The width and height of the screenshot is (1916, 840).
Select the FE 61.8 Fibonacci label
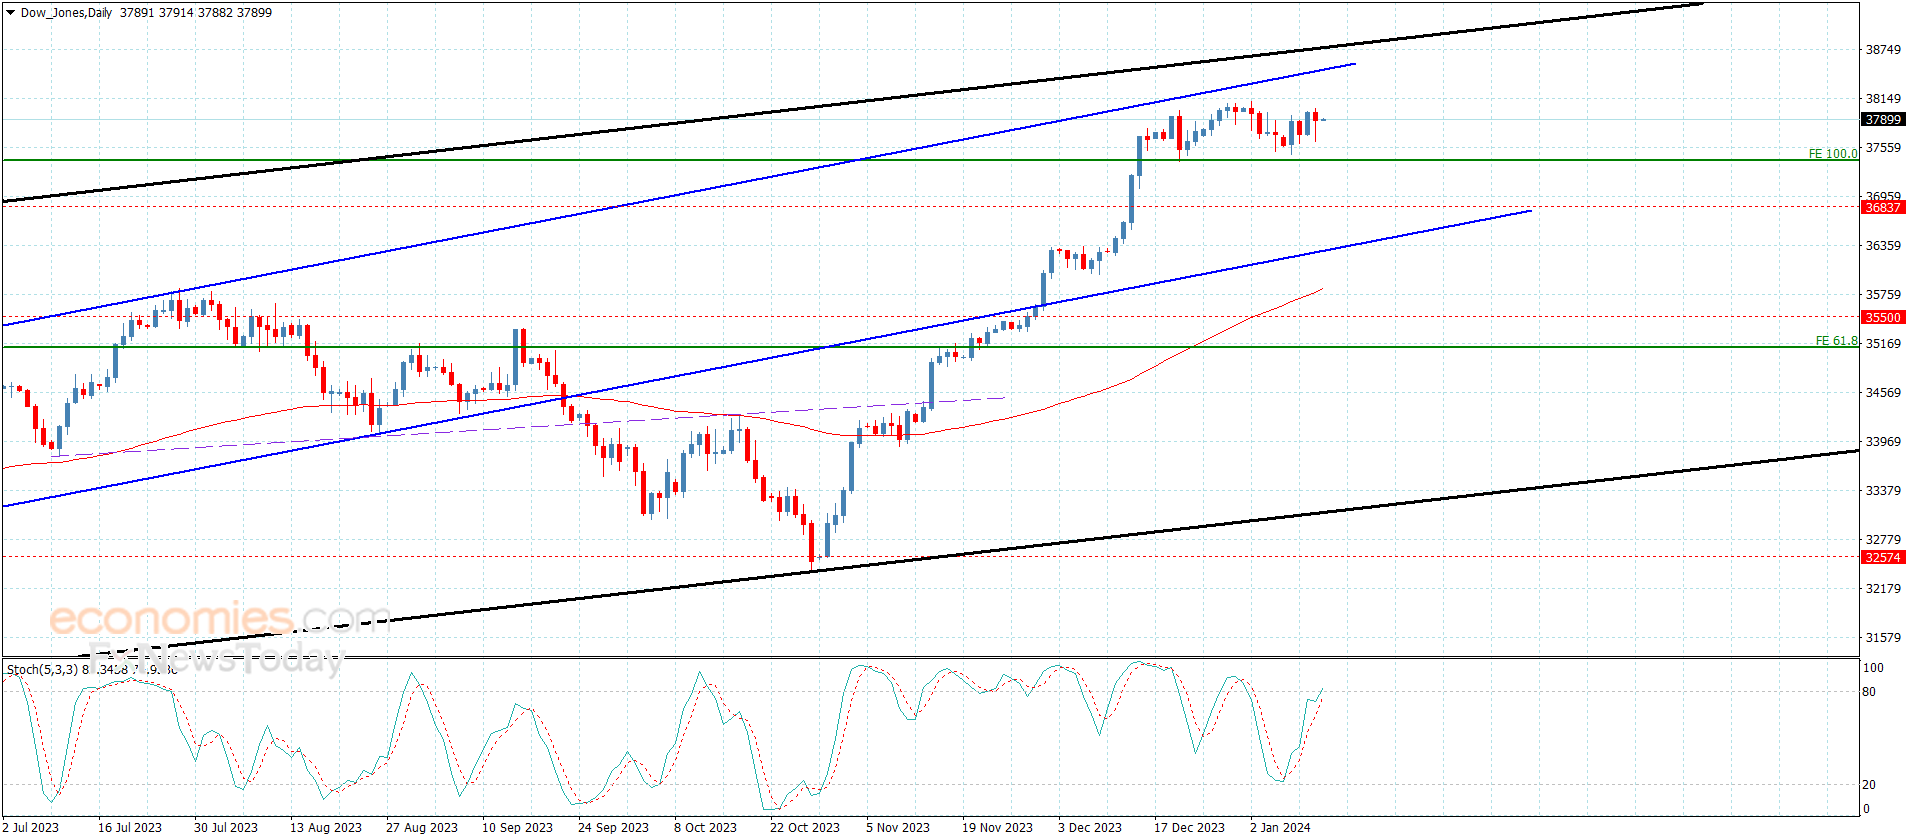(1836, 341)
